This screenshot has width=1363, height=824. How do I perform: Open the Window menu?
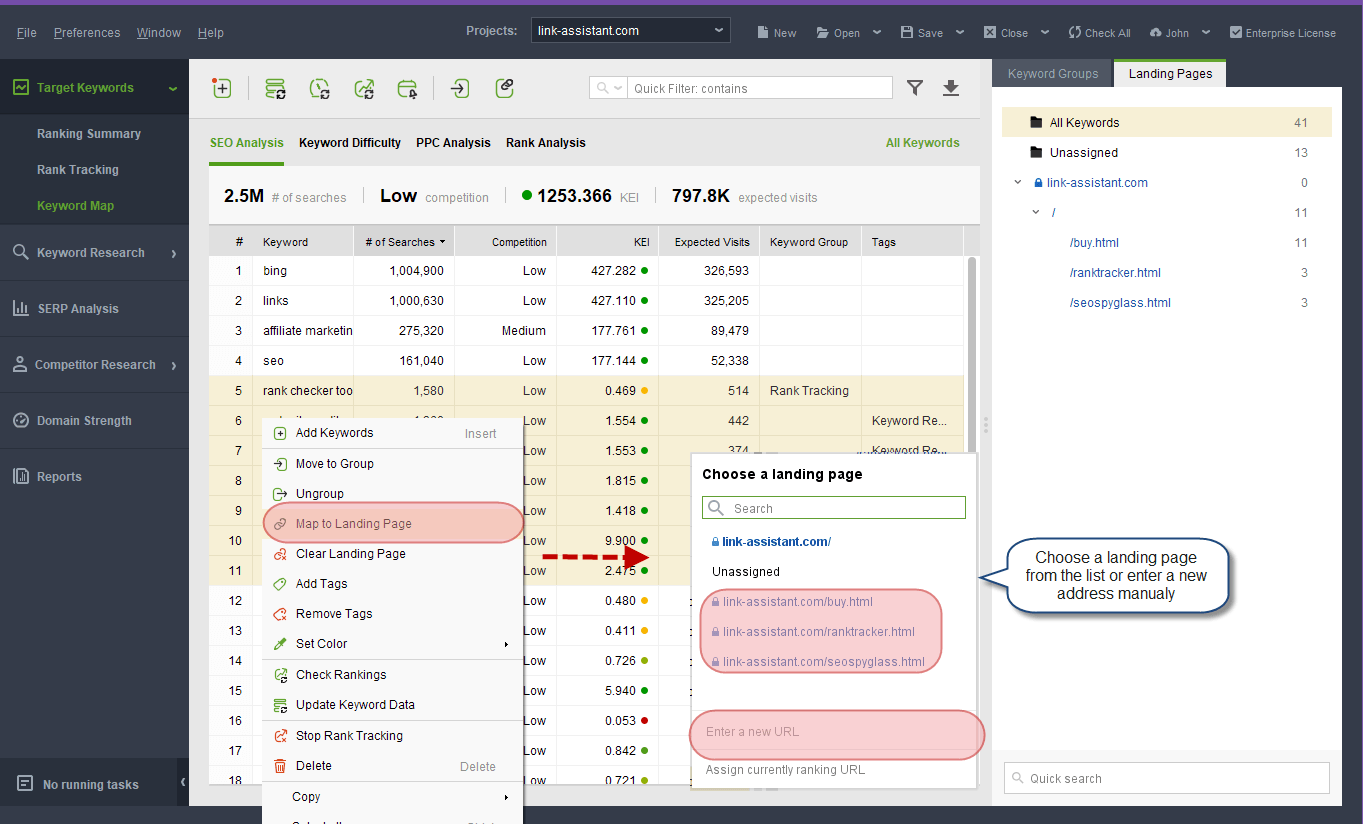pyautogui.click(x=159, y=33)
